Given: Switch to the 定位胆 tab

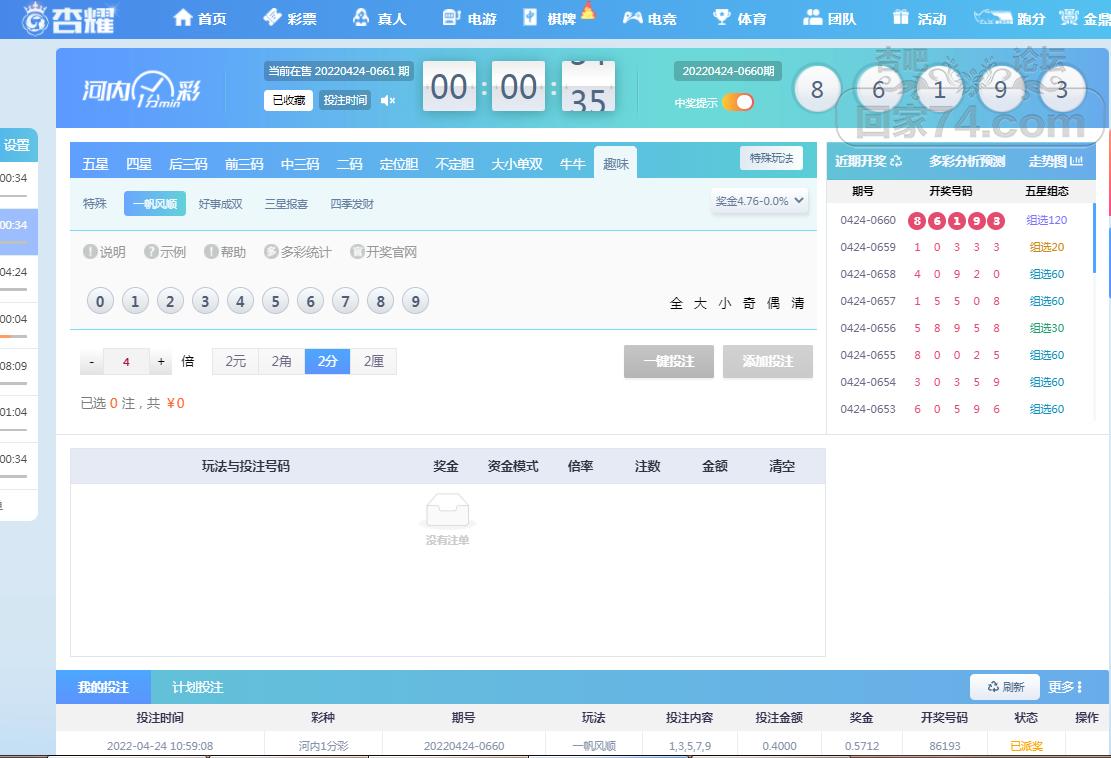Looking at the screenshot, I should pos(398,164).
